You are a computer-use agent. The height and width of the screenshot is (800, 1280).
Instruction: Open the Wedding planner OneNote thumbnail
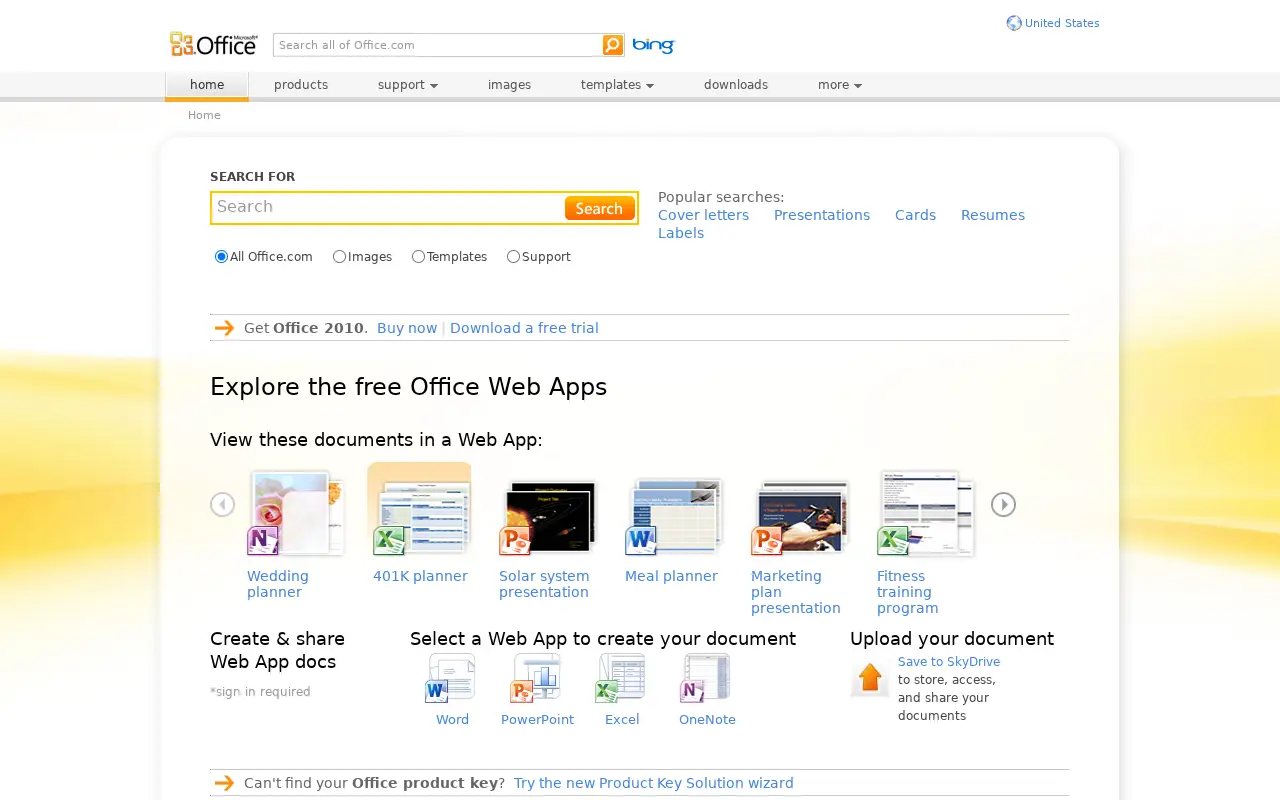[296, 513]
